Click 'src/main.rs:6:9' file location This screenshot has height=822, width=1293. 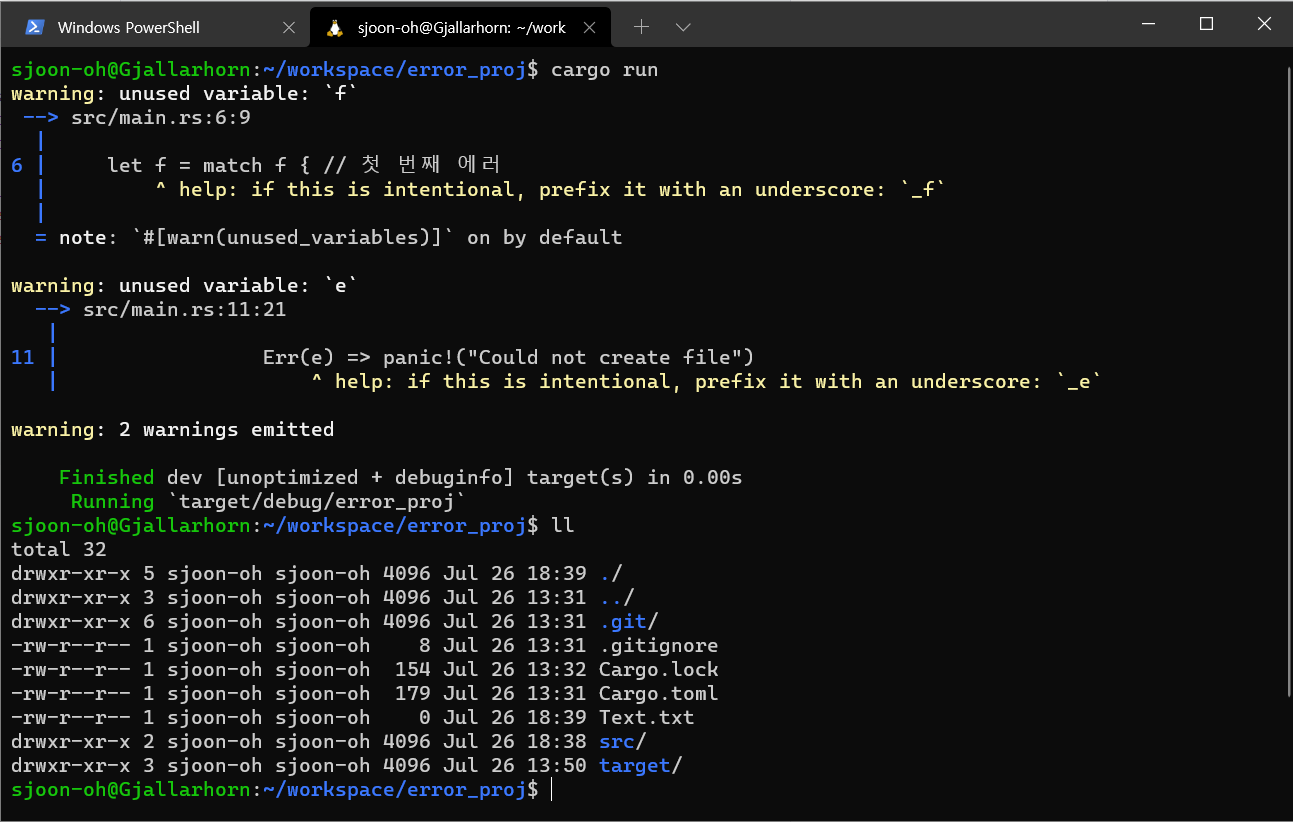coord(161,117)
